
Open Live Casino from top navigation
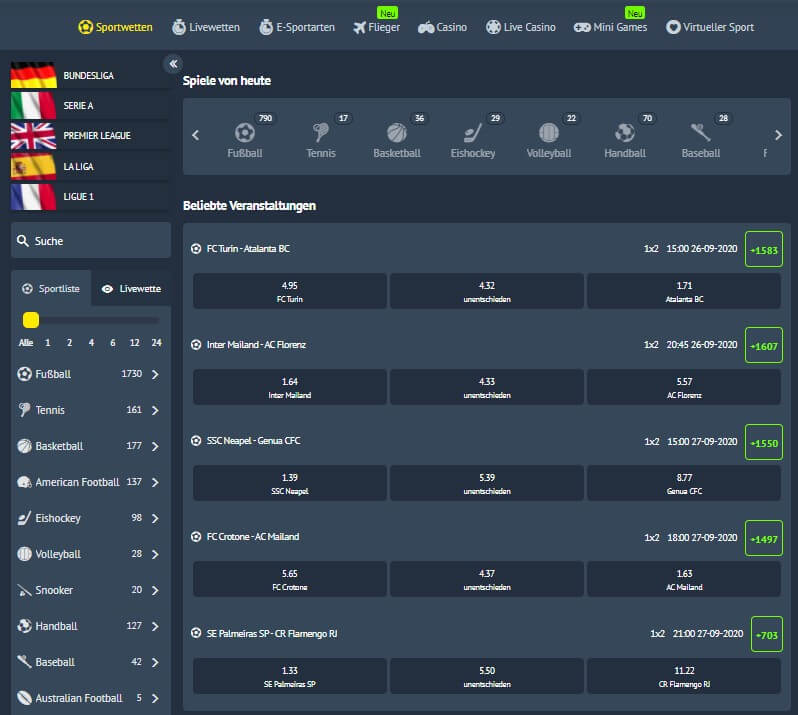click(521, 27)
